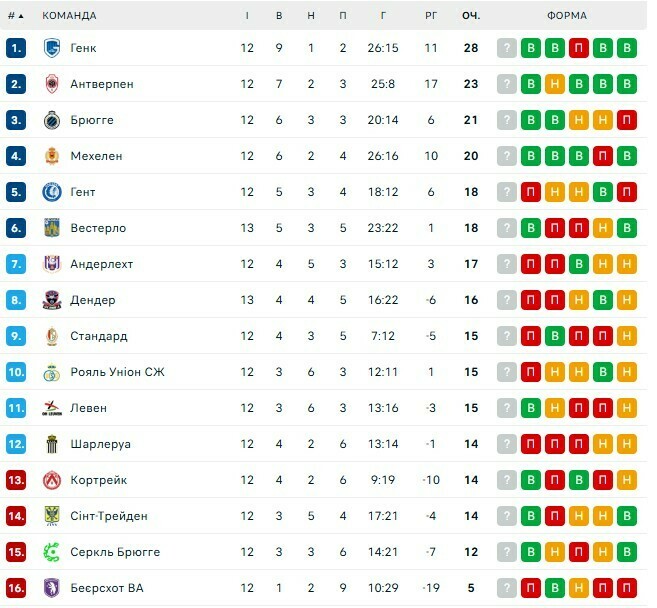Sort by the КОМАНДА column header
Viewport: 657px width, 608px height.
point(70,16)
